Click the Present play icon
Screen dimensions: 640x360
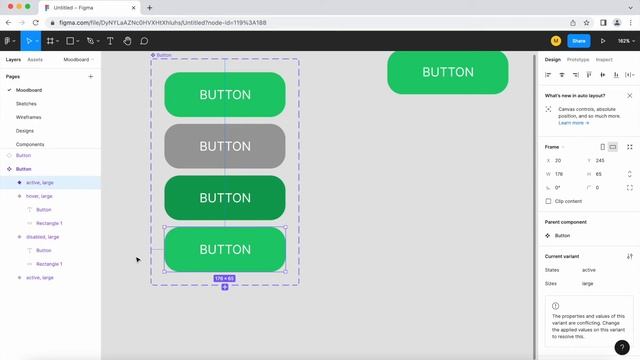[x=602, y=41]
